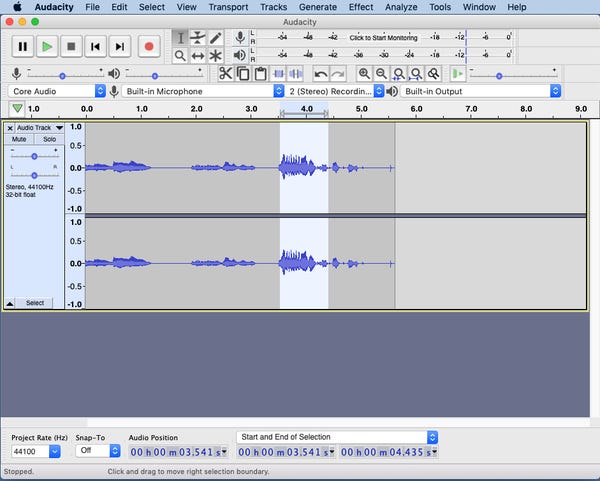
Task: Click the playback meter speaker icon
Action: point(240,55)
